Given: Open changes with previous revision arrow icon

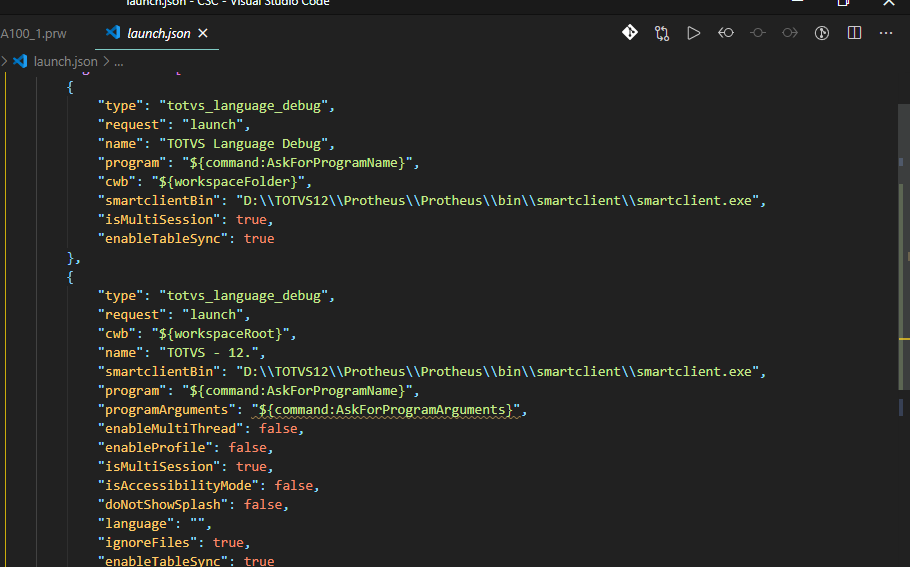Looking at the screenshot, I should pyautogui.click(x=725, y=32).
